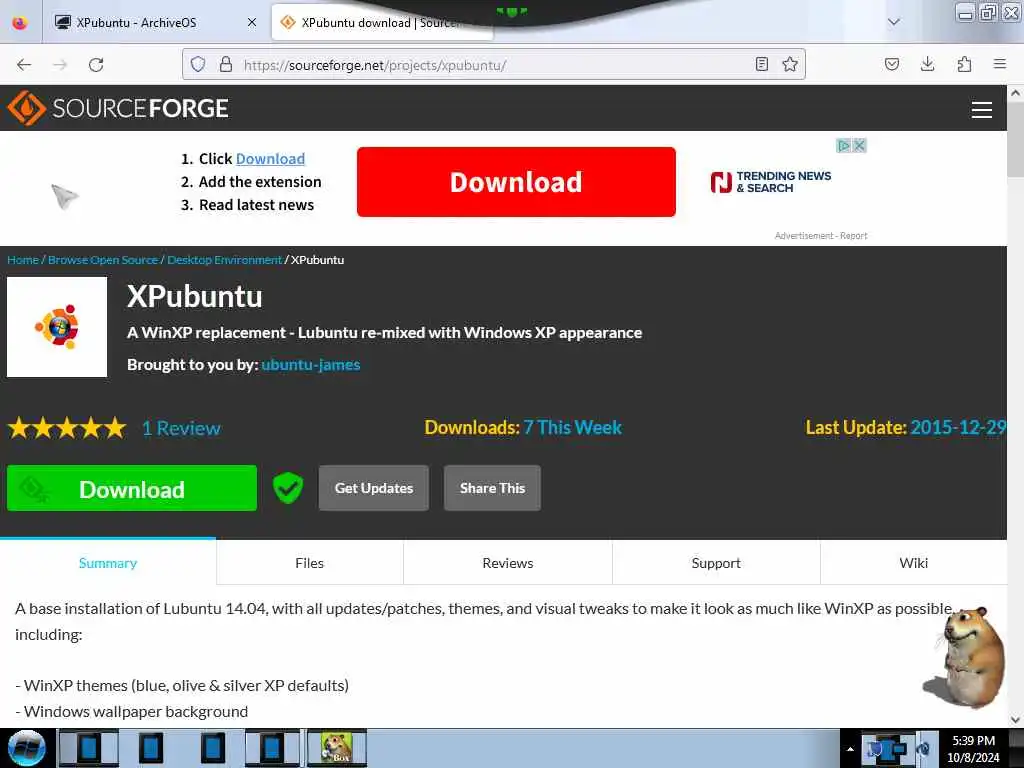Click the forward navigation arrow
This screenshot has height=768, width=1024.
coord(60,65)
